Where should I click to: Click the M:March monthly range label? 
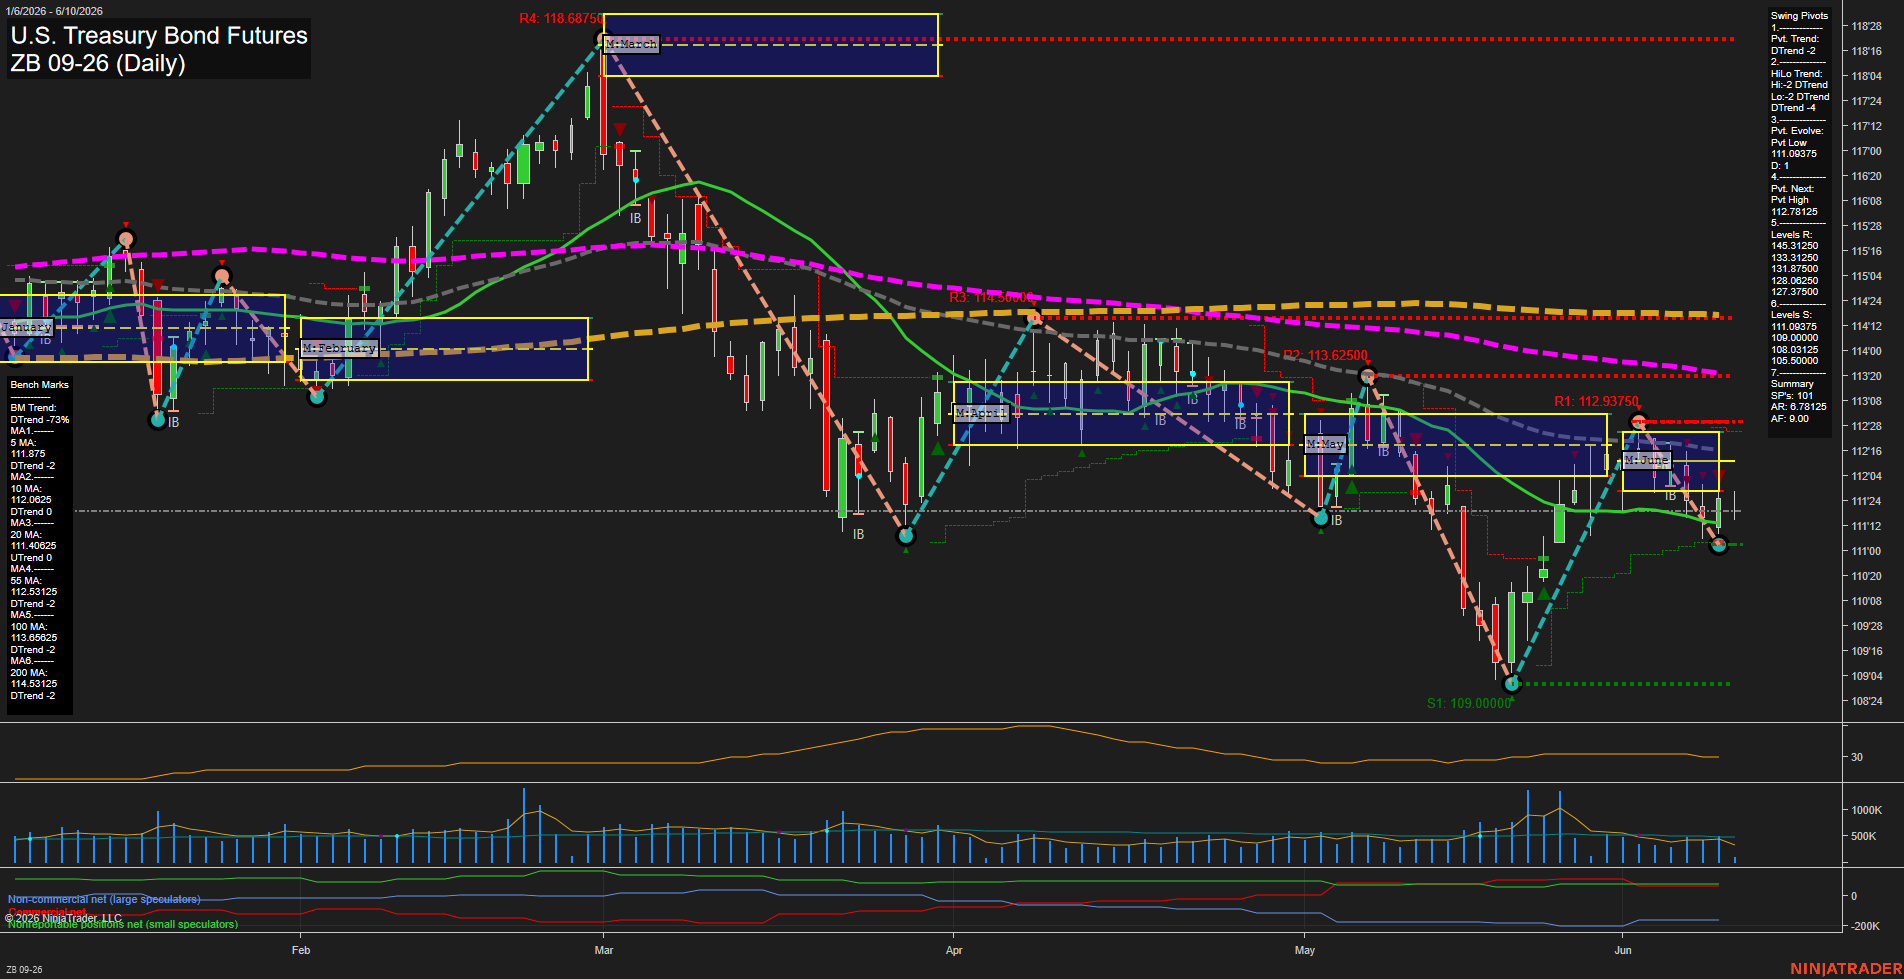[x=632, y=44]
